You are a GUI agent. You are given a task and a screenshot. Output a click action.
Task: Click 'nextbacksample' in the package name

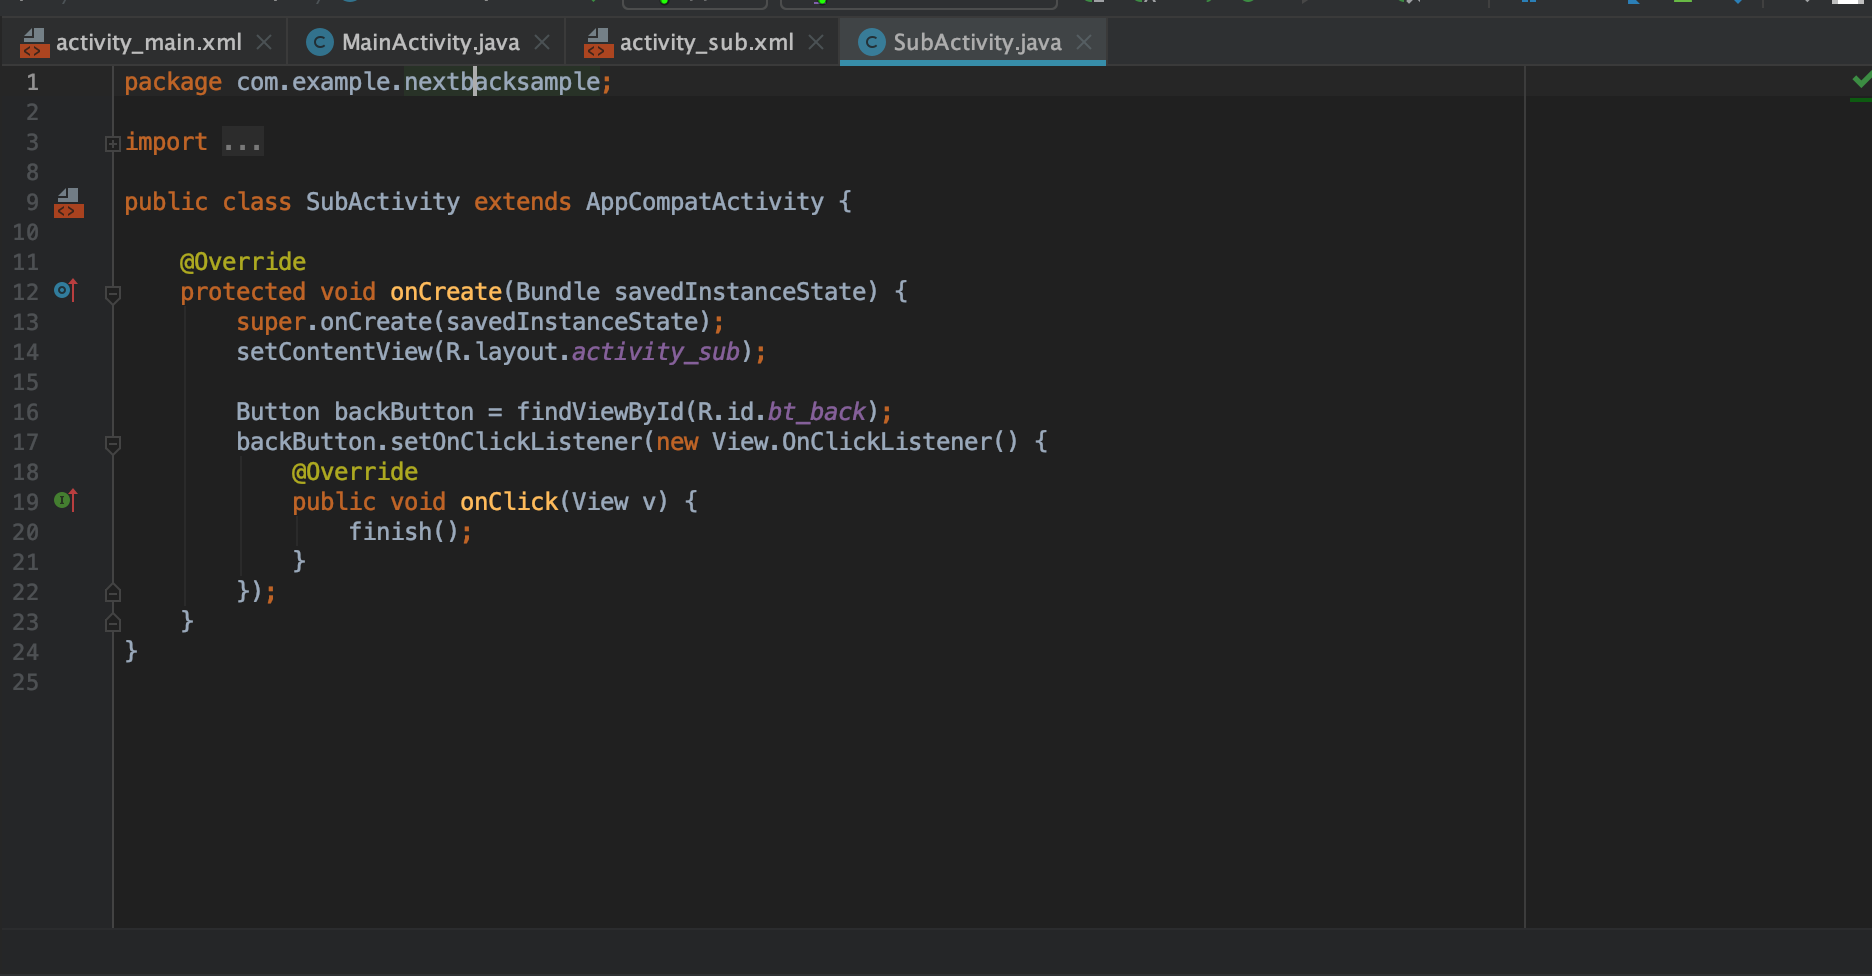coord(502,82)
